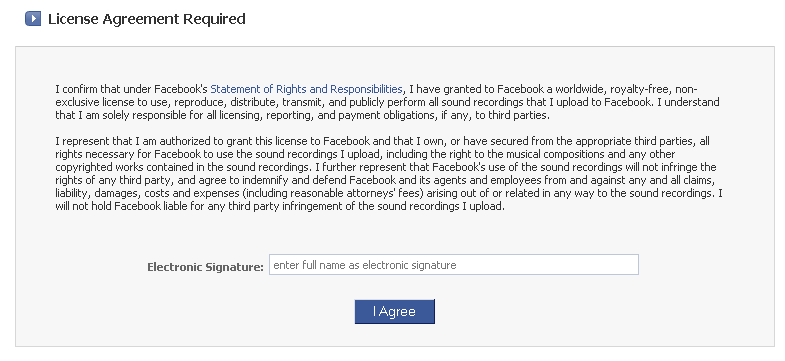The width and height of the screenshot is (785, 361).
Task: Click the paragraph starting with "I represent that"
Action: click(388, 174)
